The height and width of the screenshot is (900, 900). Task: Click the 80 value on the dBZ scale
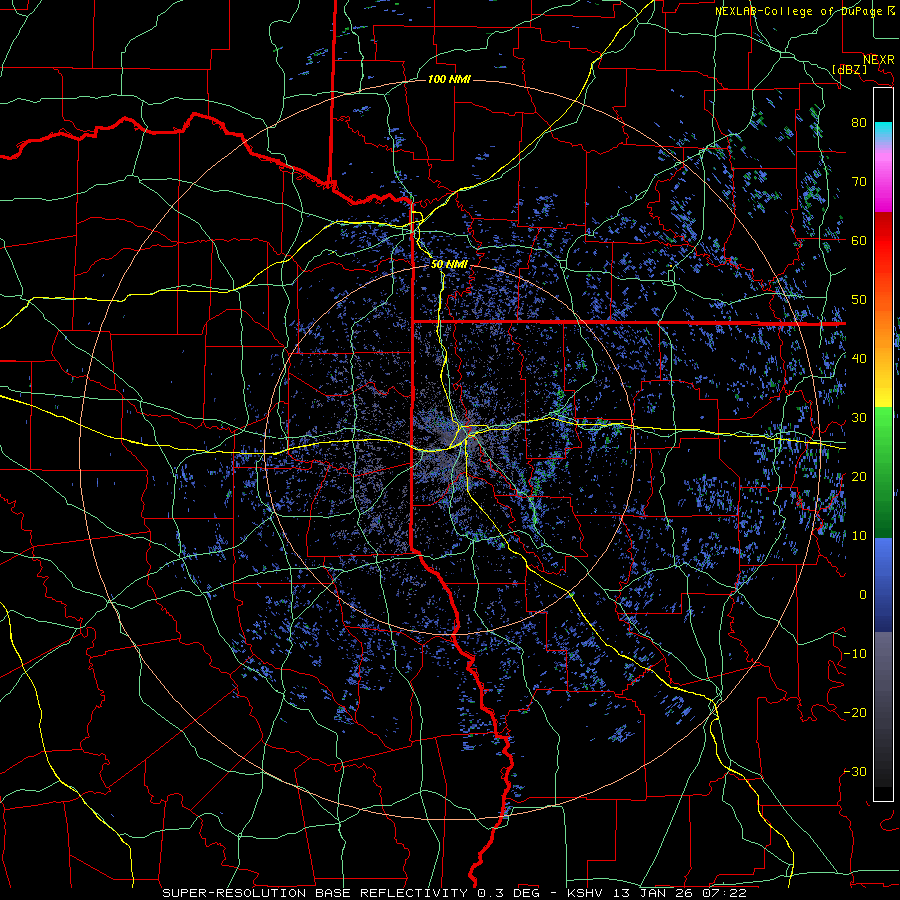coord(859,122)
